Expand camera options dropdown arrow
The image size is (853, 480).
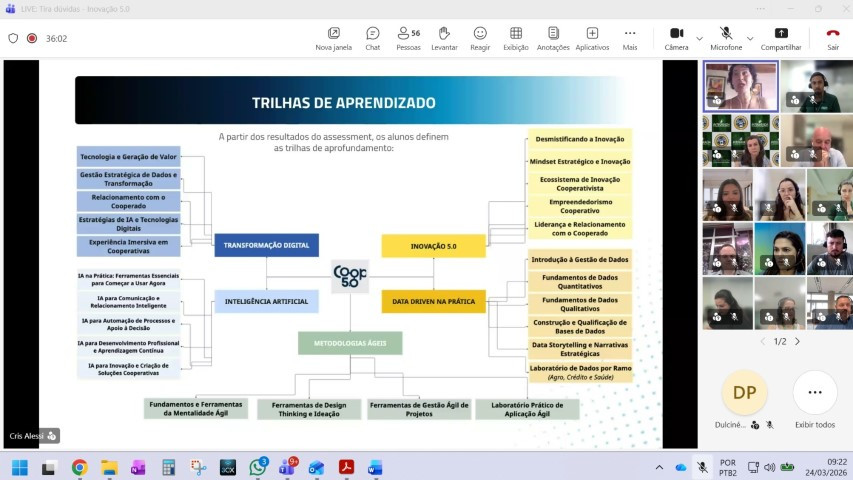[x=699, y=38]
